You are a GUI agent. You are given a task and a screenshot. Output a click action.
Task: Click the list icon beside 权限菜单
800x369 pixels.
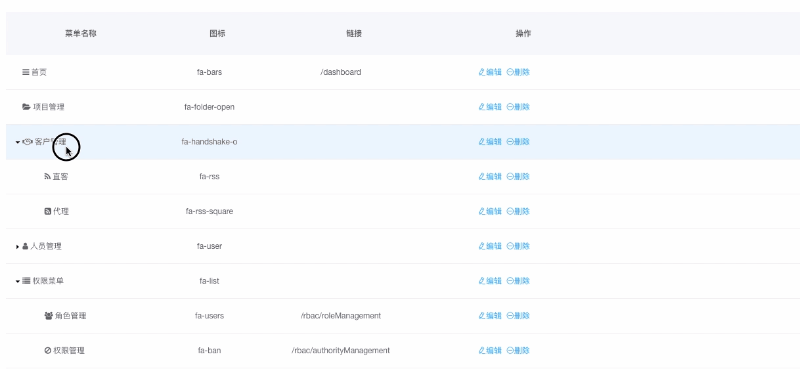(x=26, y=281)
